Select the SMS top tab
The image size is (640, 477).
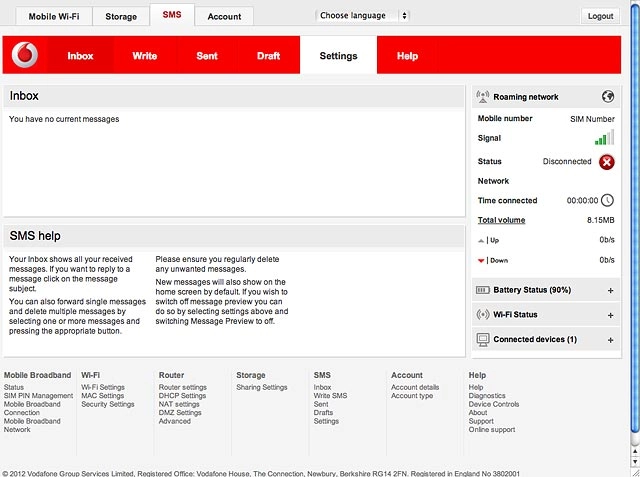pyautogui.click(x=172, y=15)
